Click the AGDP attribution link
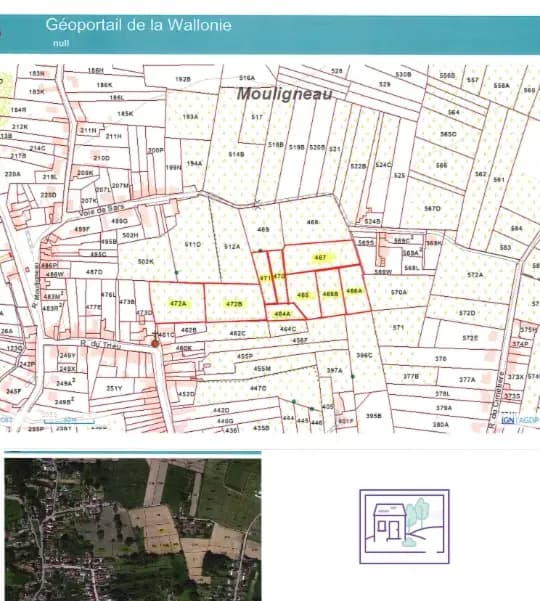 pyautogui.click(x=529, y=420)
